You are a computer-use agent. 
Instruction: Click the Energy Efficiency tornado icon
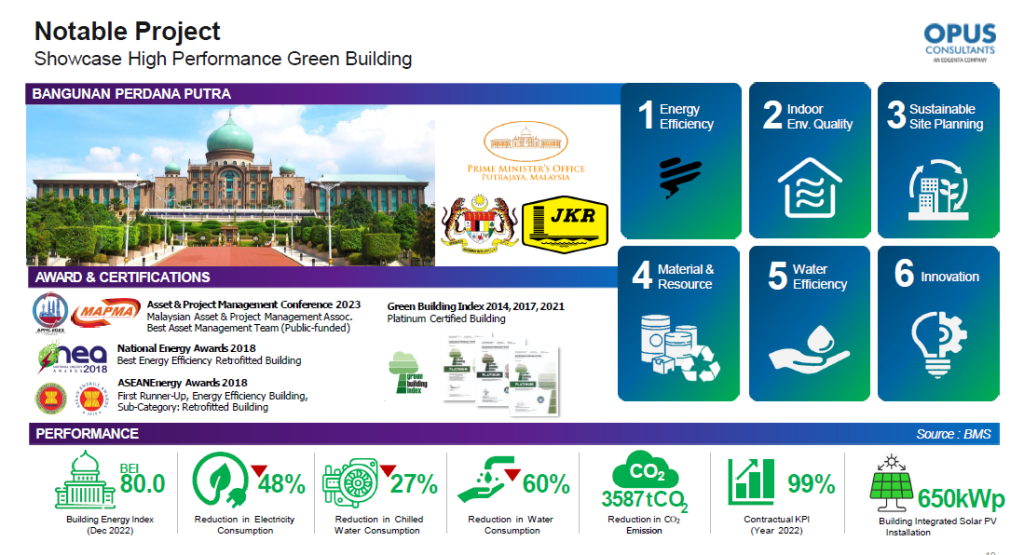point(679,177)
